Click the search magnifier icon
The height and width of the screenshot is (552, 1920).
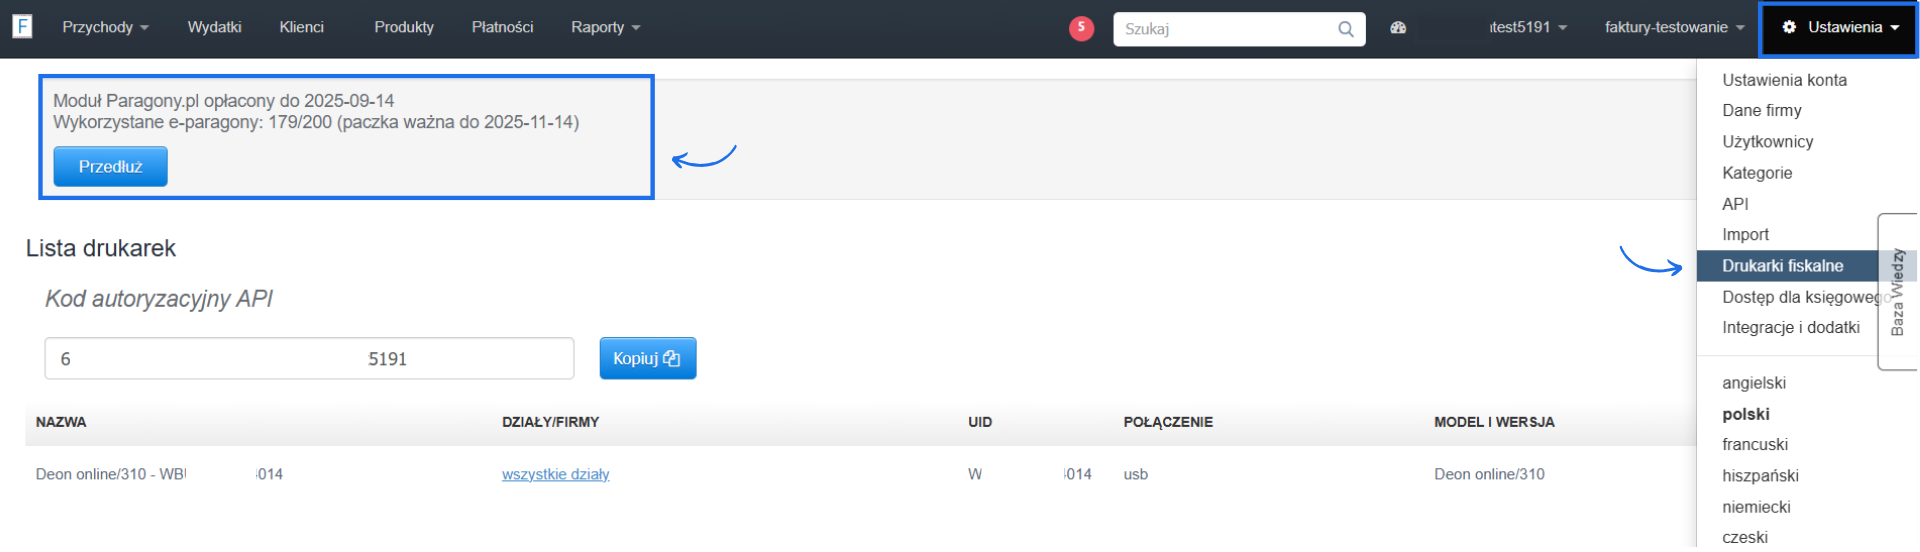point(1346,29)
